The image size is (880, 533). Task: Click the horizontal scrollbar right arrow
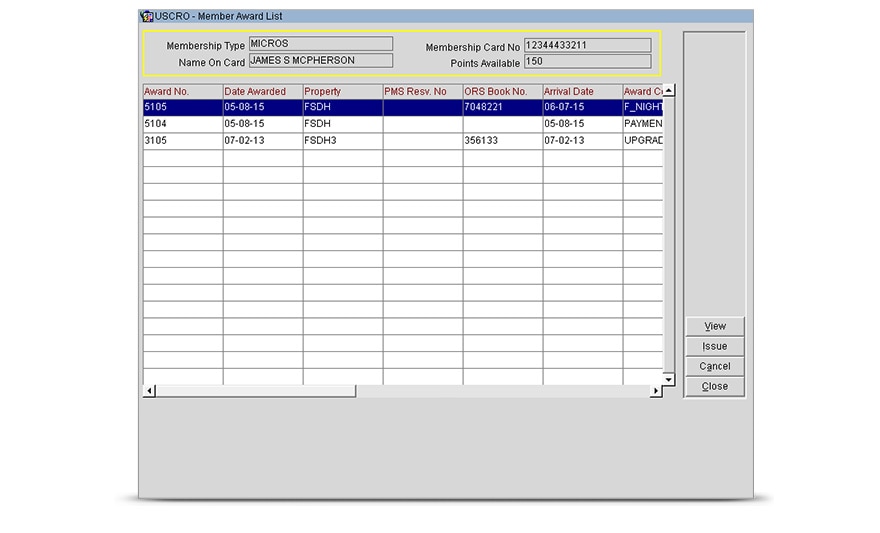(x=656, y=391)
